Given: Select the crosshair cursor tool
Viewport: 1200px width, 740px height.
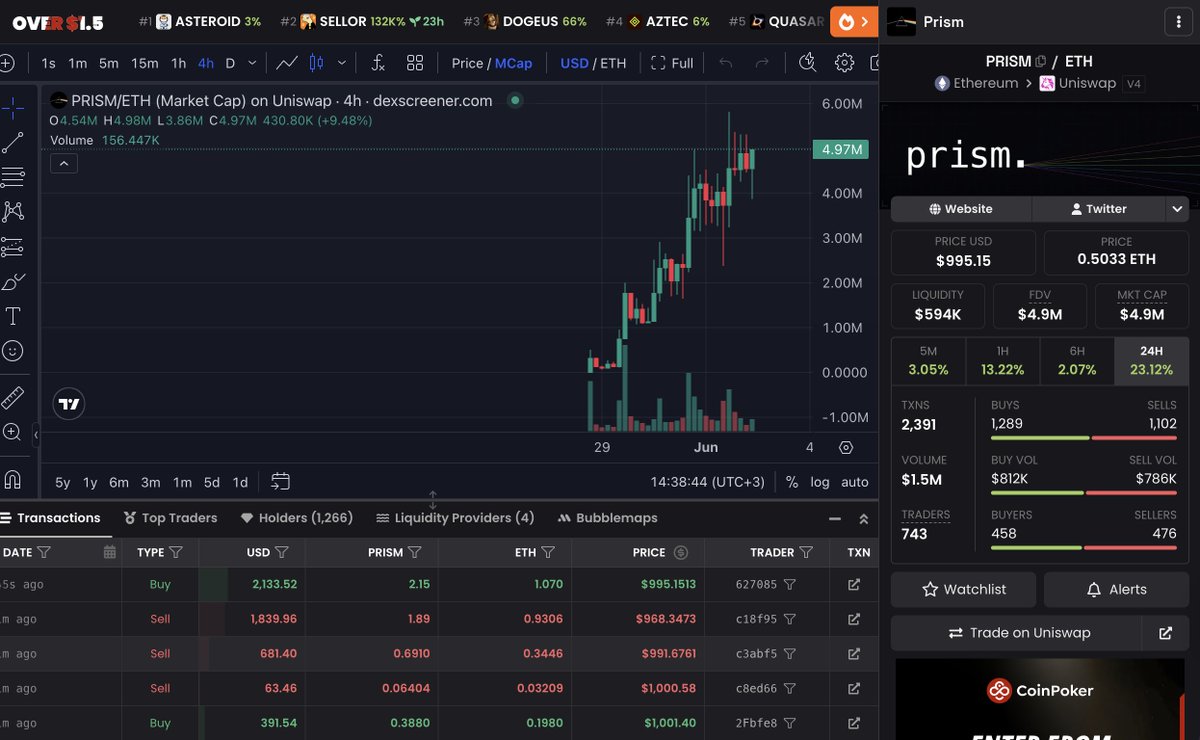Looking at the screenshot, I should [13, 108].
